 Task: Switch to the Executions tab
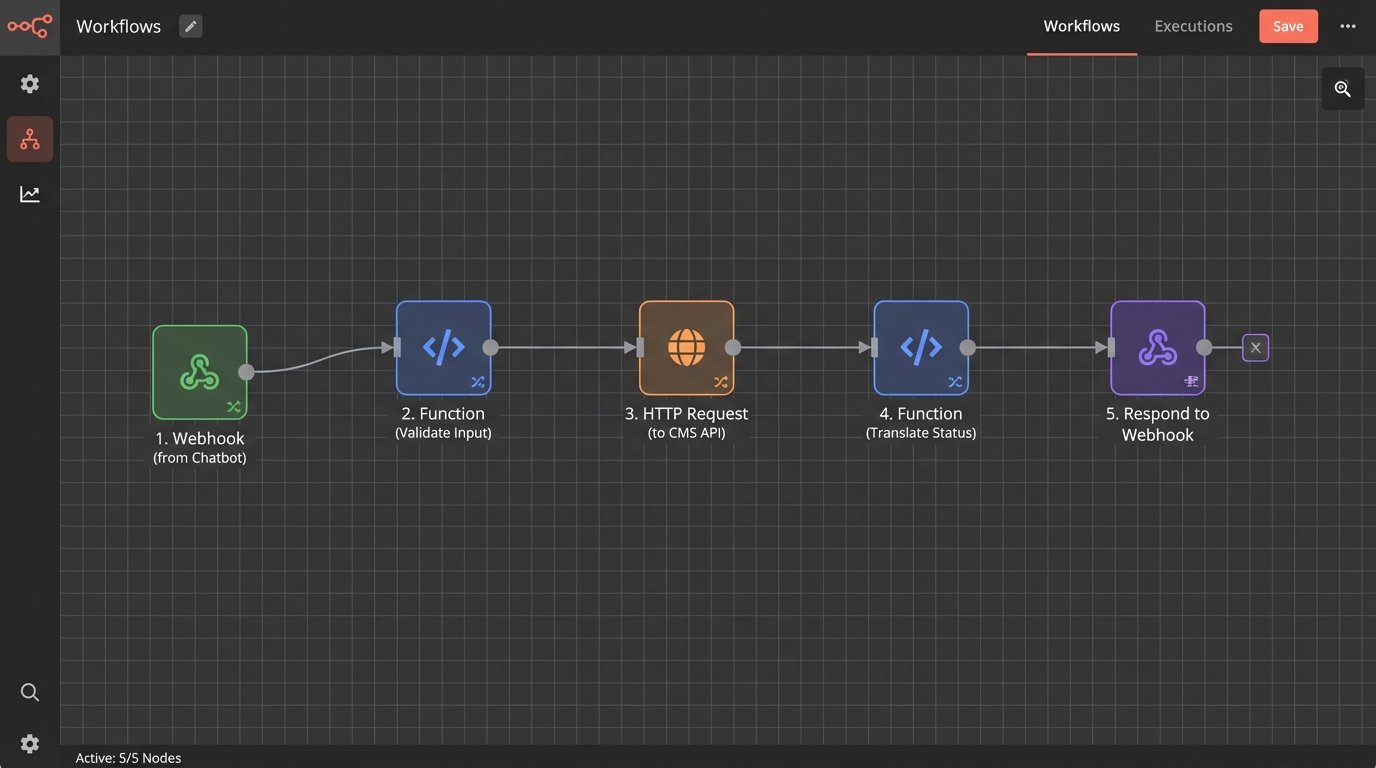point(1193,27)
